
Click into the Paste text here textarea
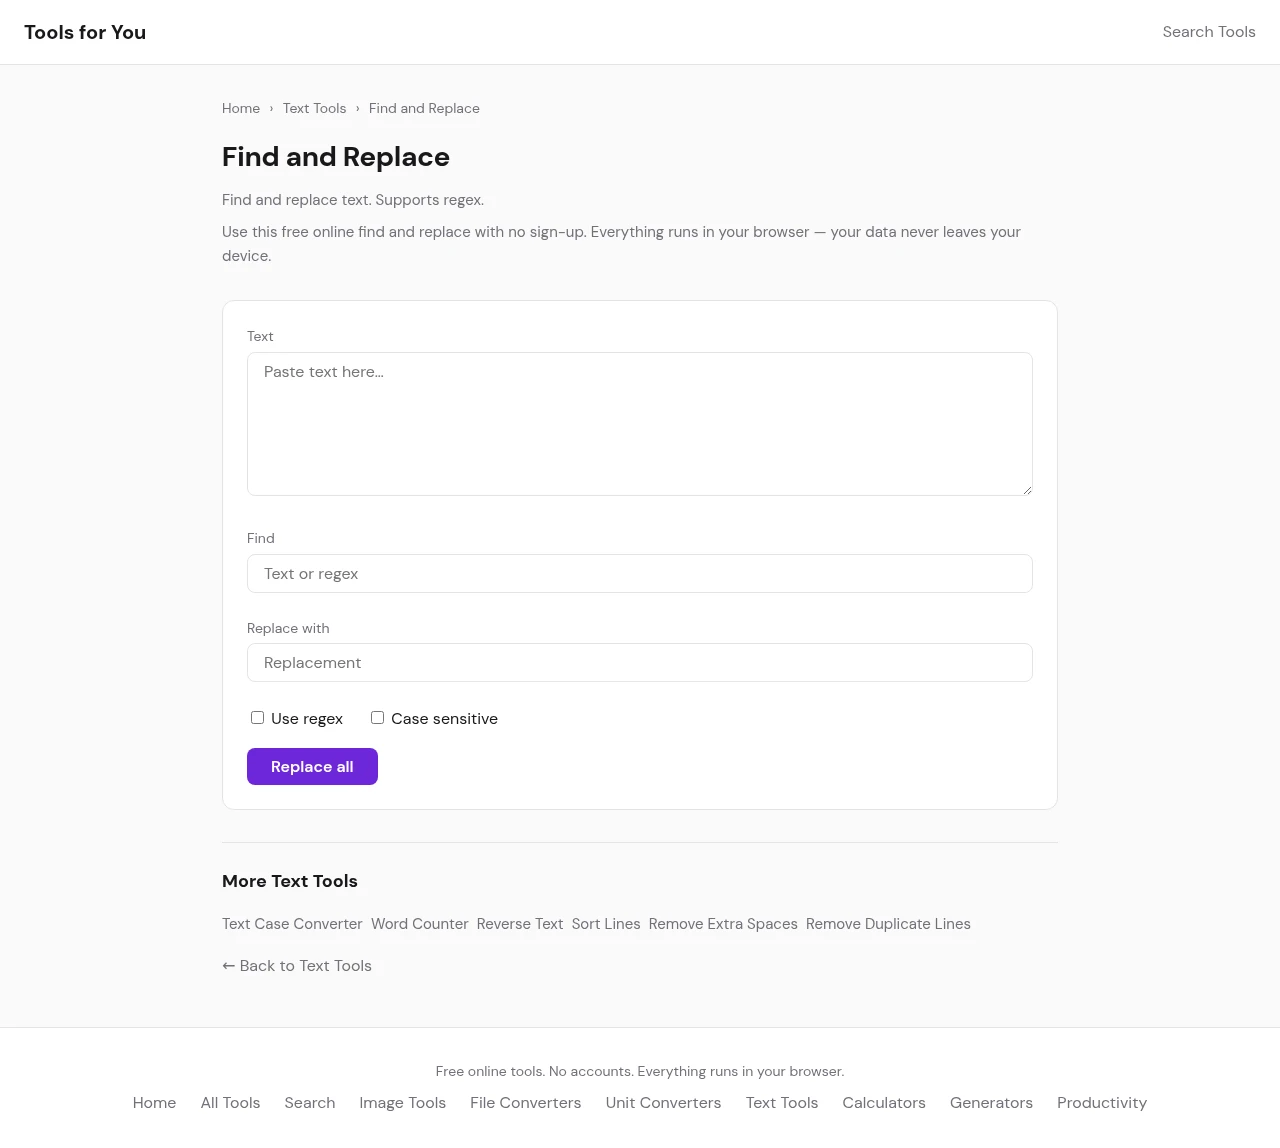639,423
